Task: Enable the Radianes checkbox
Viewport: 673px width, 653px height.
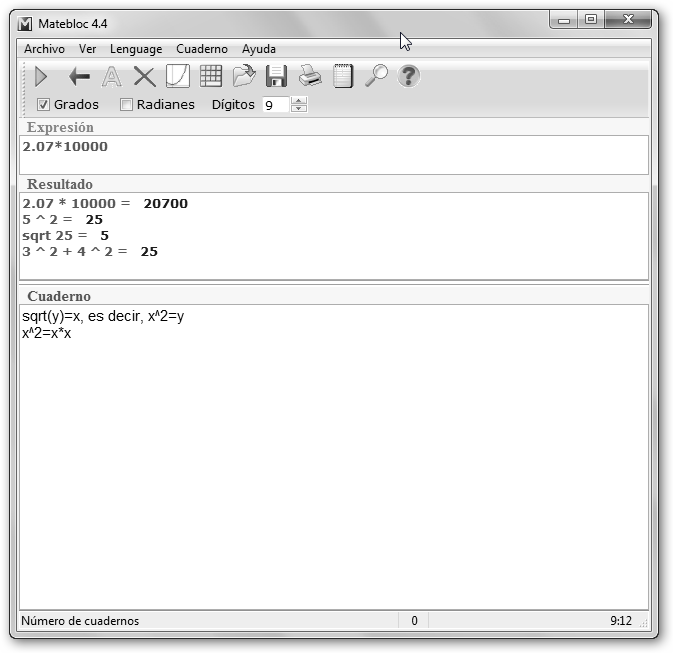Action: coord(126,105)
